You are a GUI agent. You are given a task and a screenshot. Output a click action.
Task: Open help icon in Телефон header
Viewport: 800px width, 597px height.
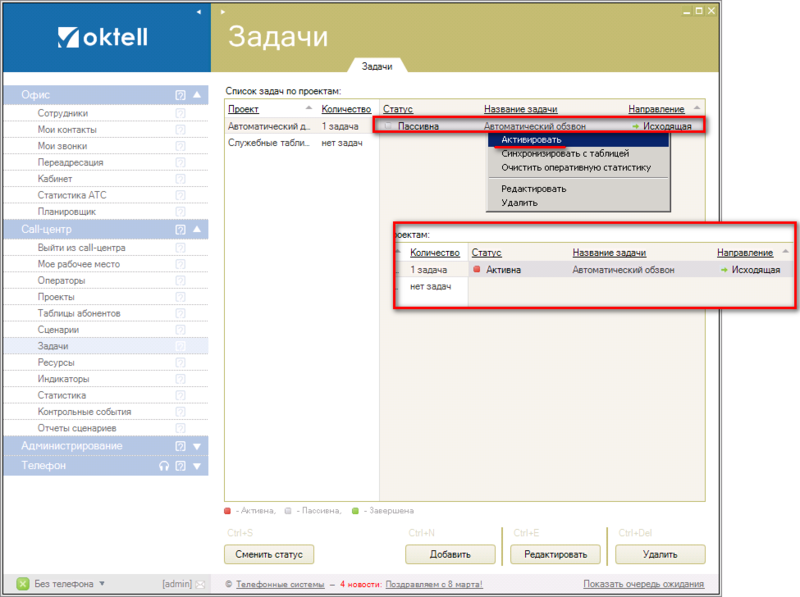coord(181,466)
